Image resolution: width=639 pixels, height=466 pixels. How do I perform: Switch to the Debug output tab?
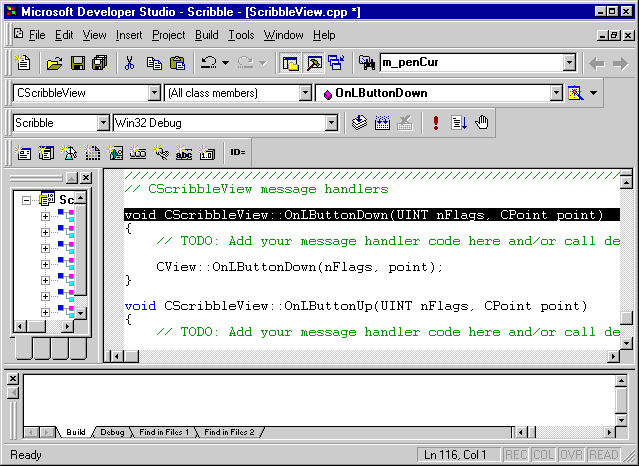tap(112, 432)
